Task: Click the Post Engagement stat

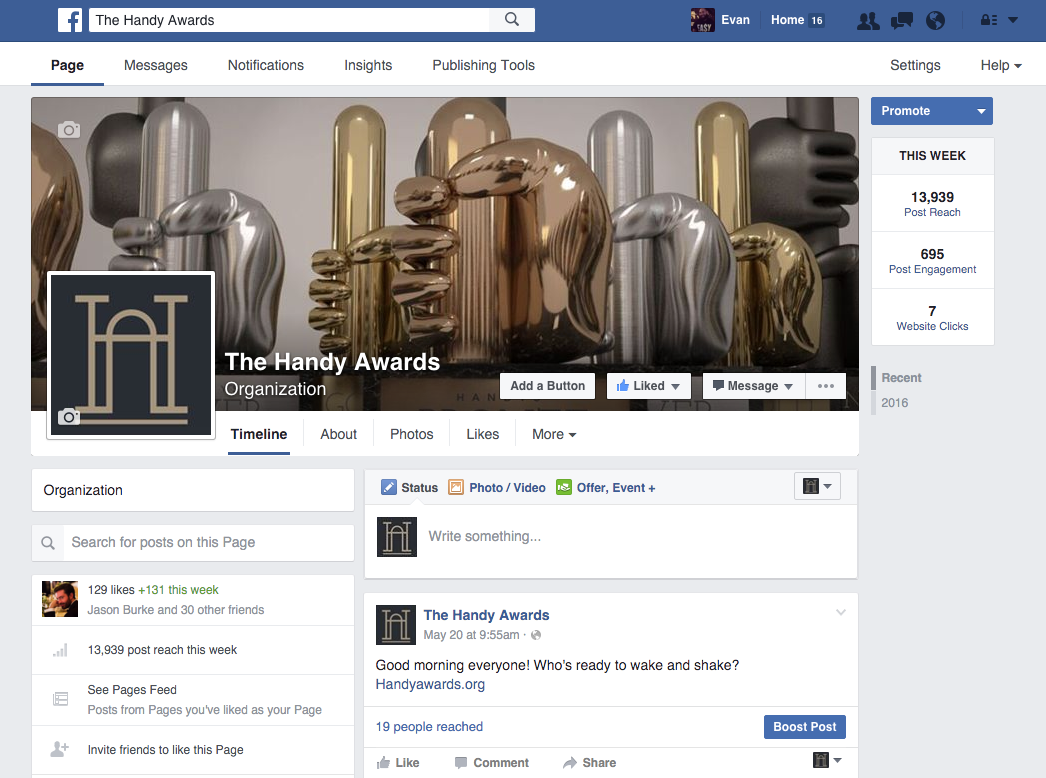Action: pos(932,261)
